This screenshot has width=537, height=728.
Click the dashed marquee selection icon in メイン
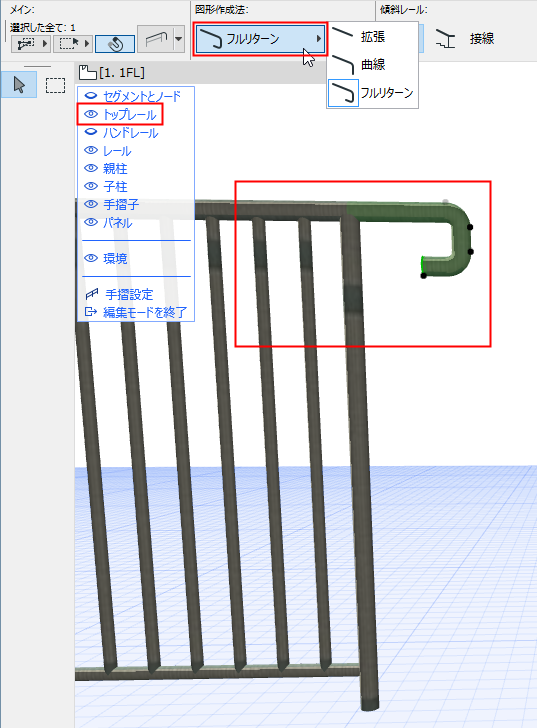[x=69, y=44]
